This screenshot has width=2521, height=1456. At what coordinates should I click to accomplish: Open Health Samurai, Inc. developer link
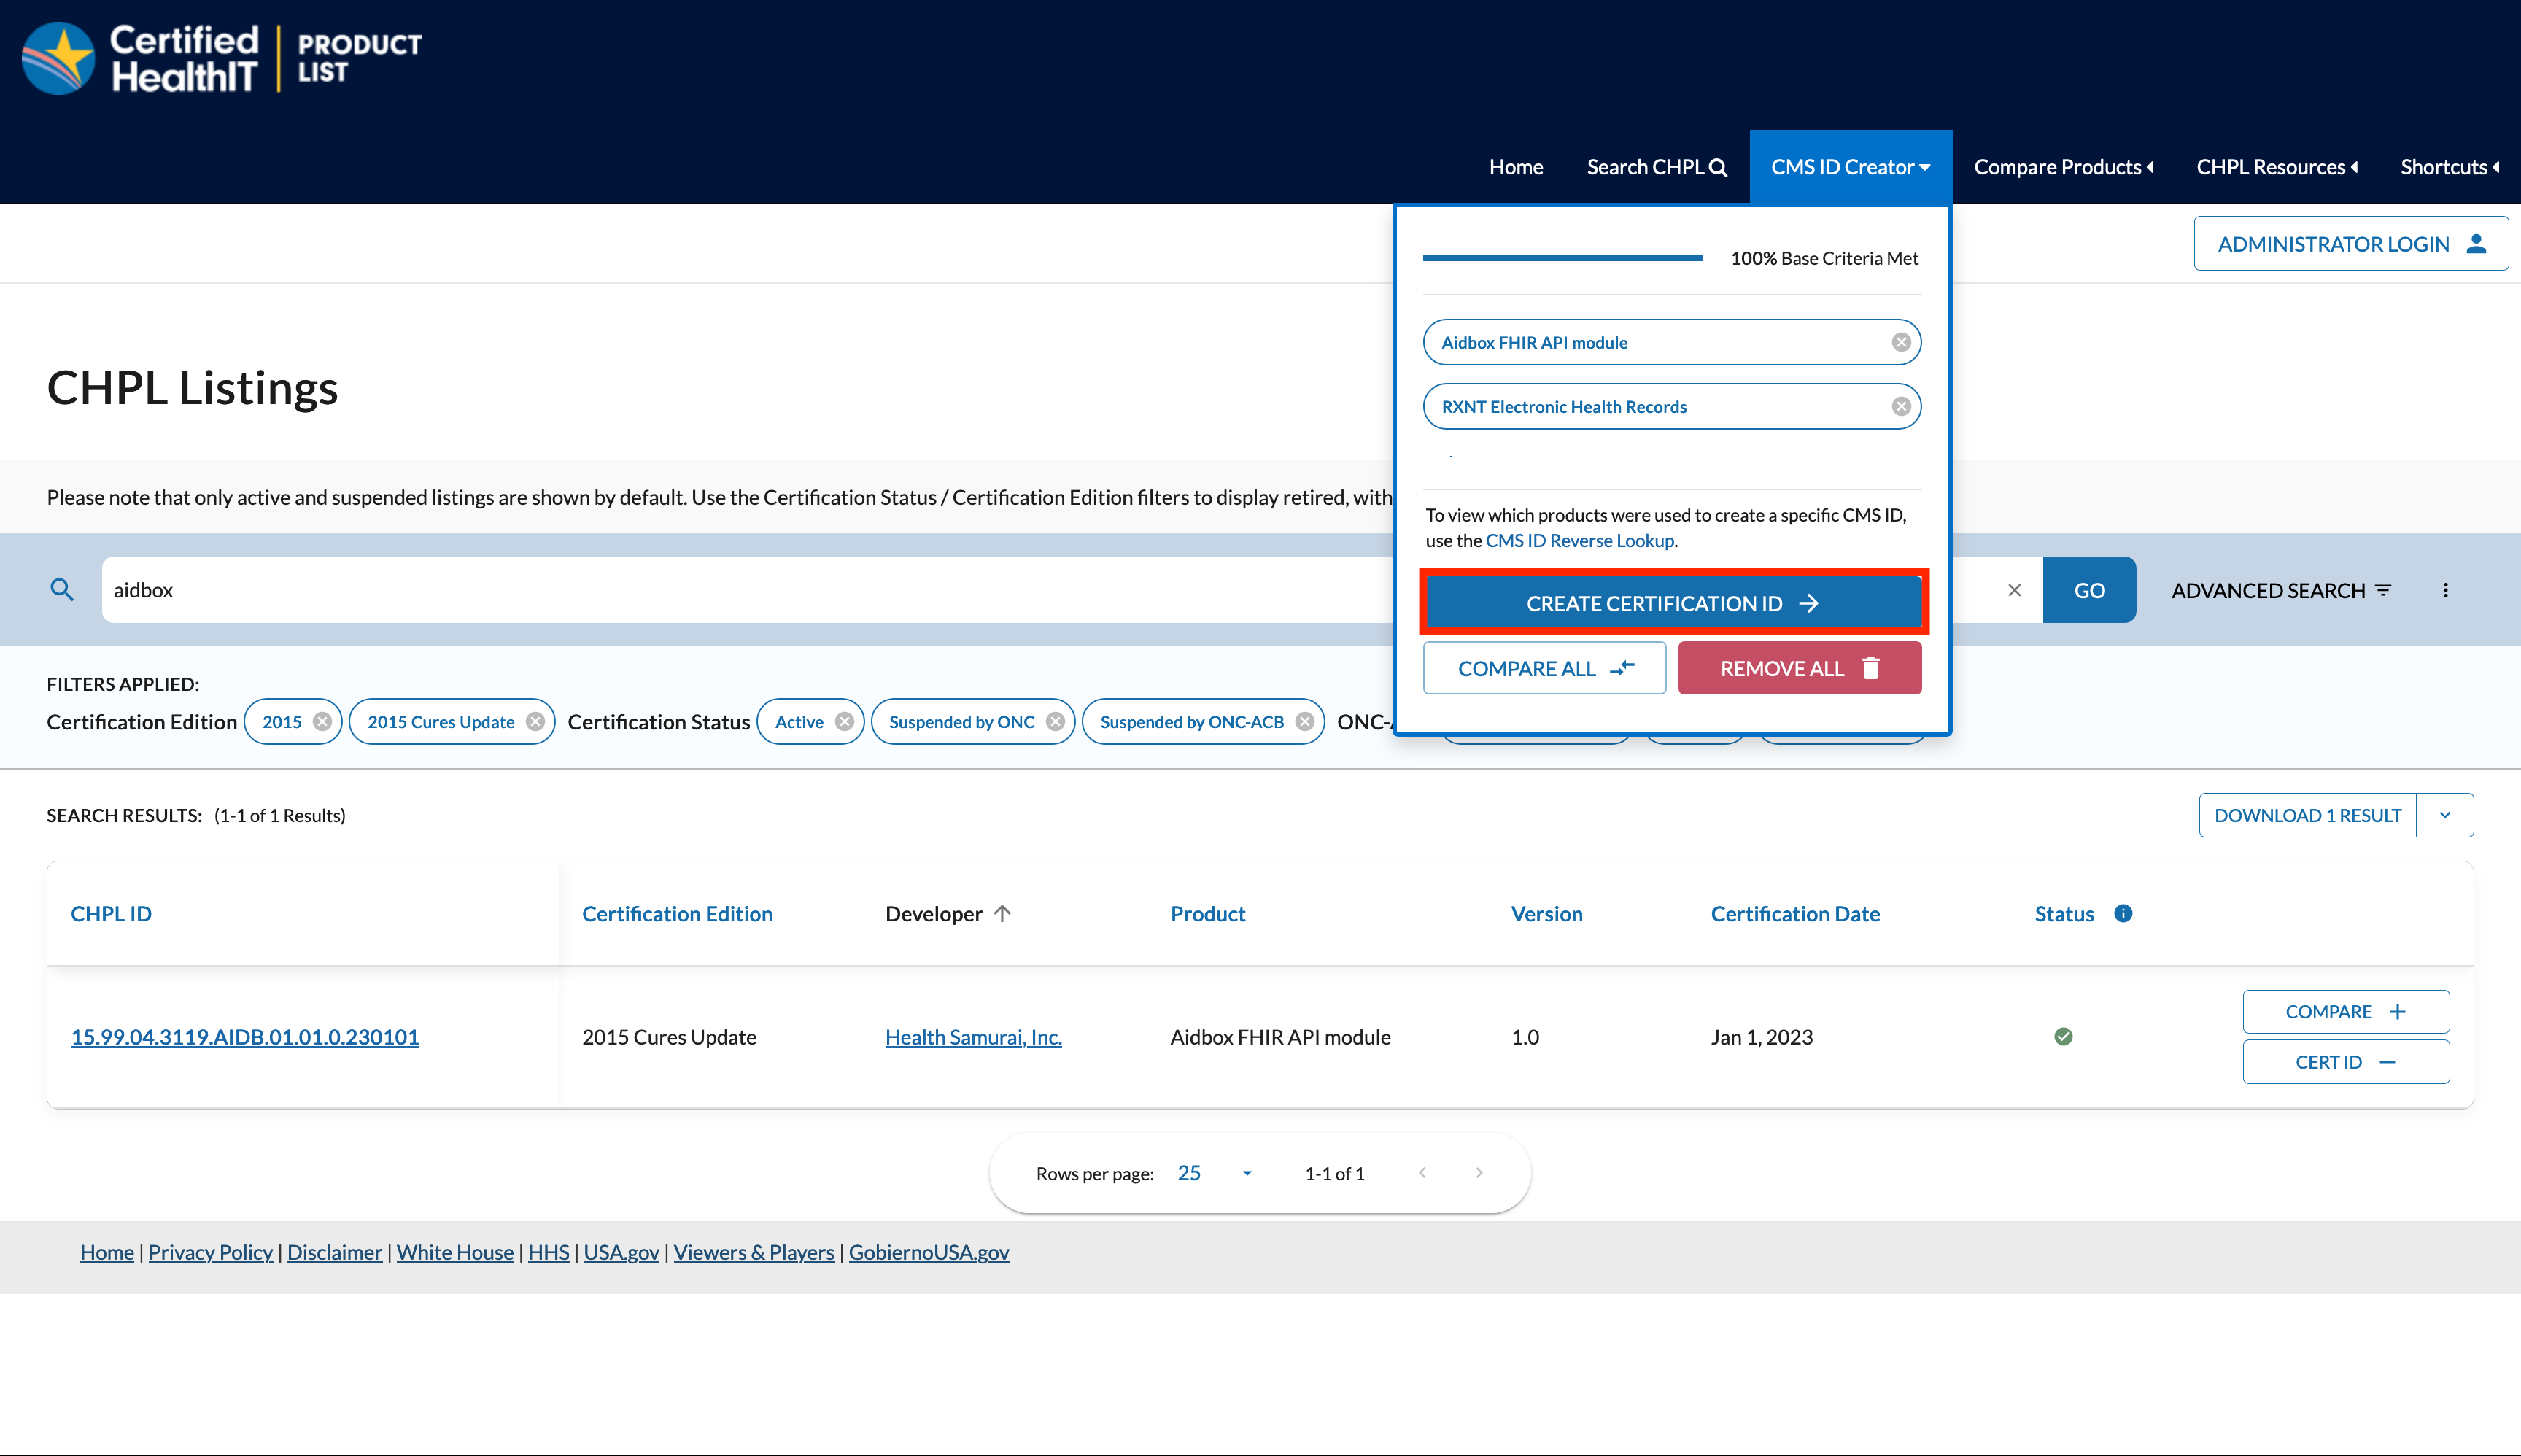pyautogui.click(x=973, y=1037)
